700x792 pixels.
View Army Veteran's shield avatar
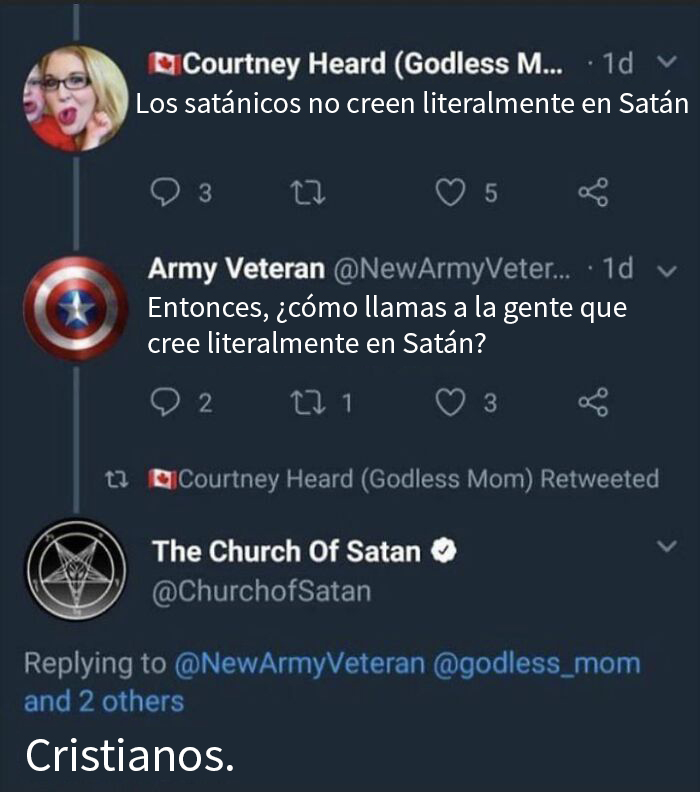pos(75,307)
